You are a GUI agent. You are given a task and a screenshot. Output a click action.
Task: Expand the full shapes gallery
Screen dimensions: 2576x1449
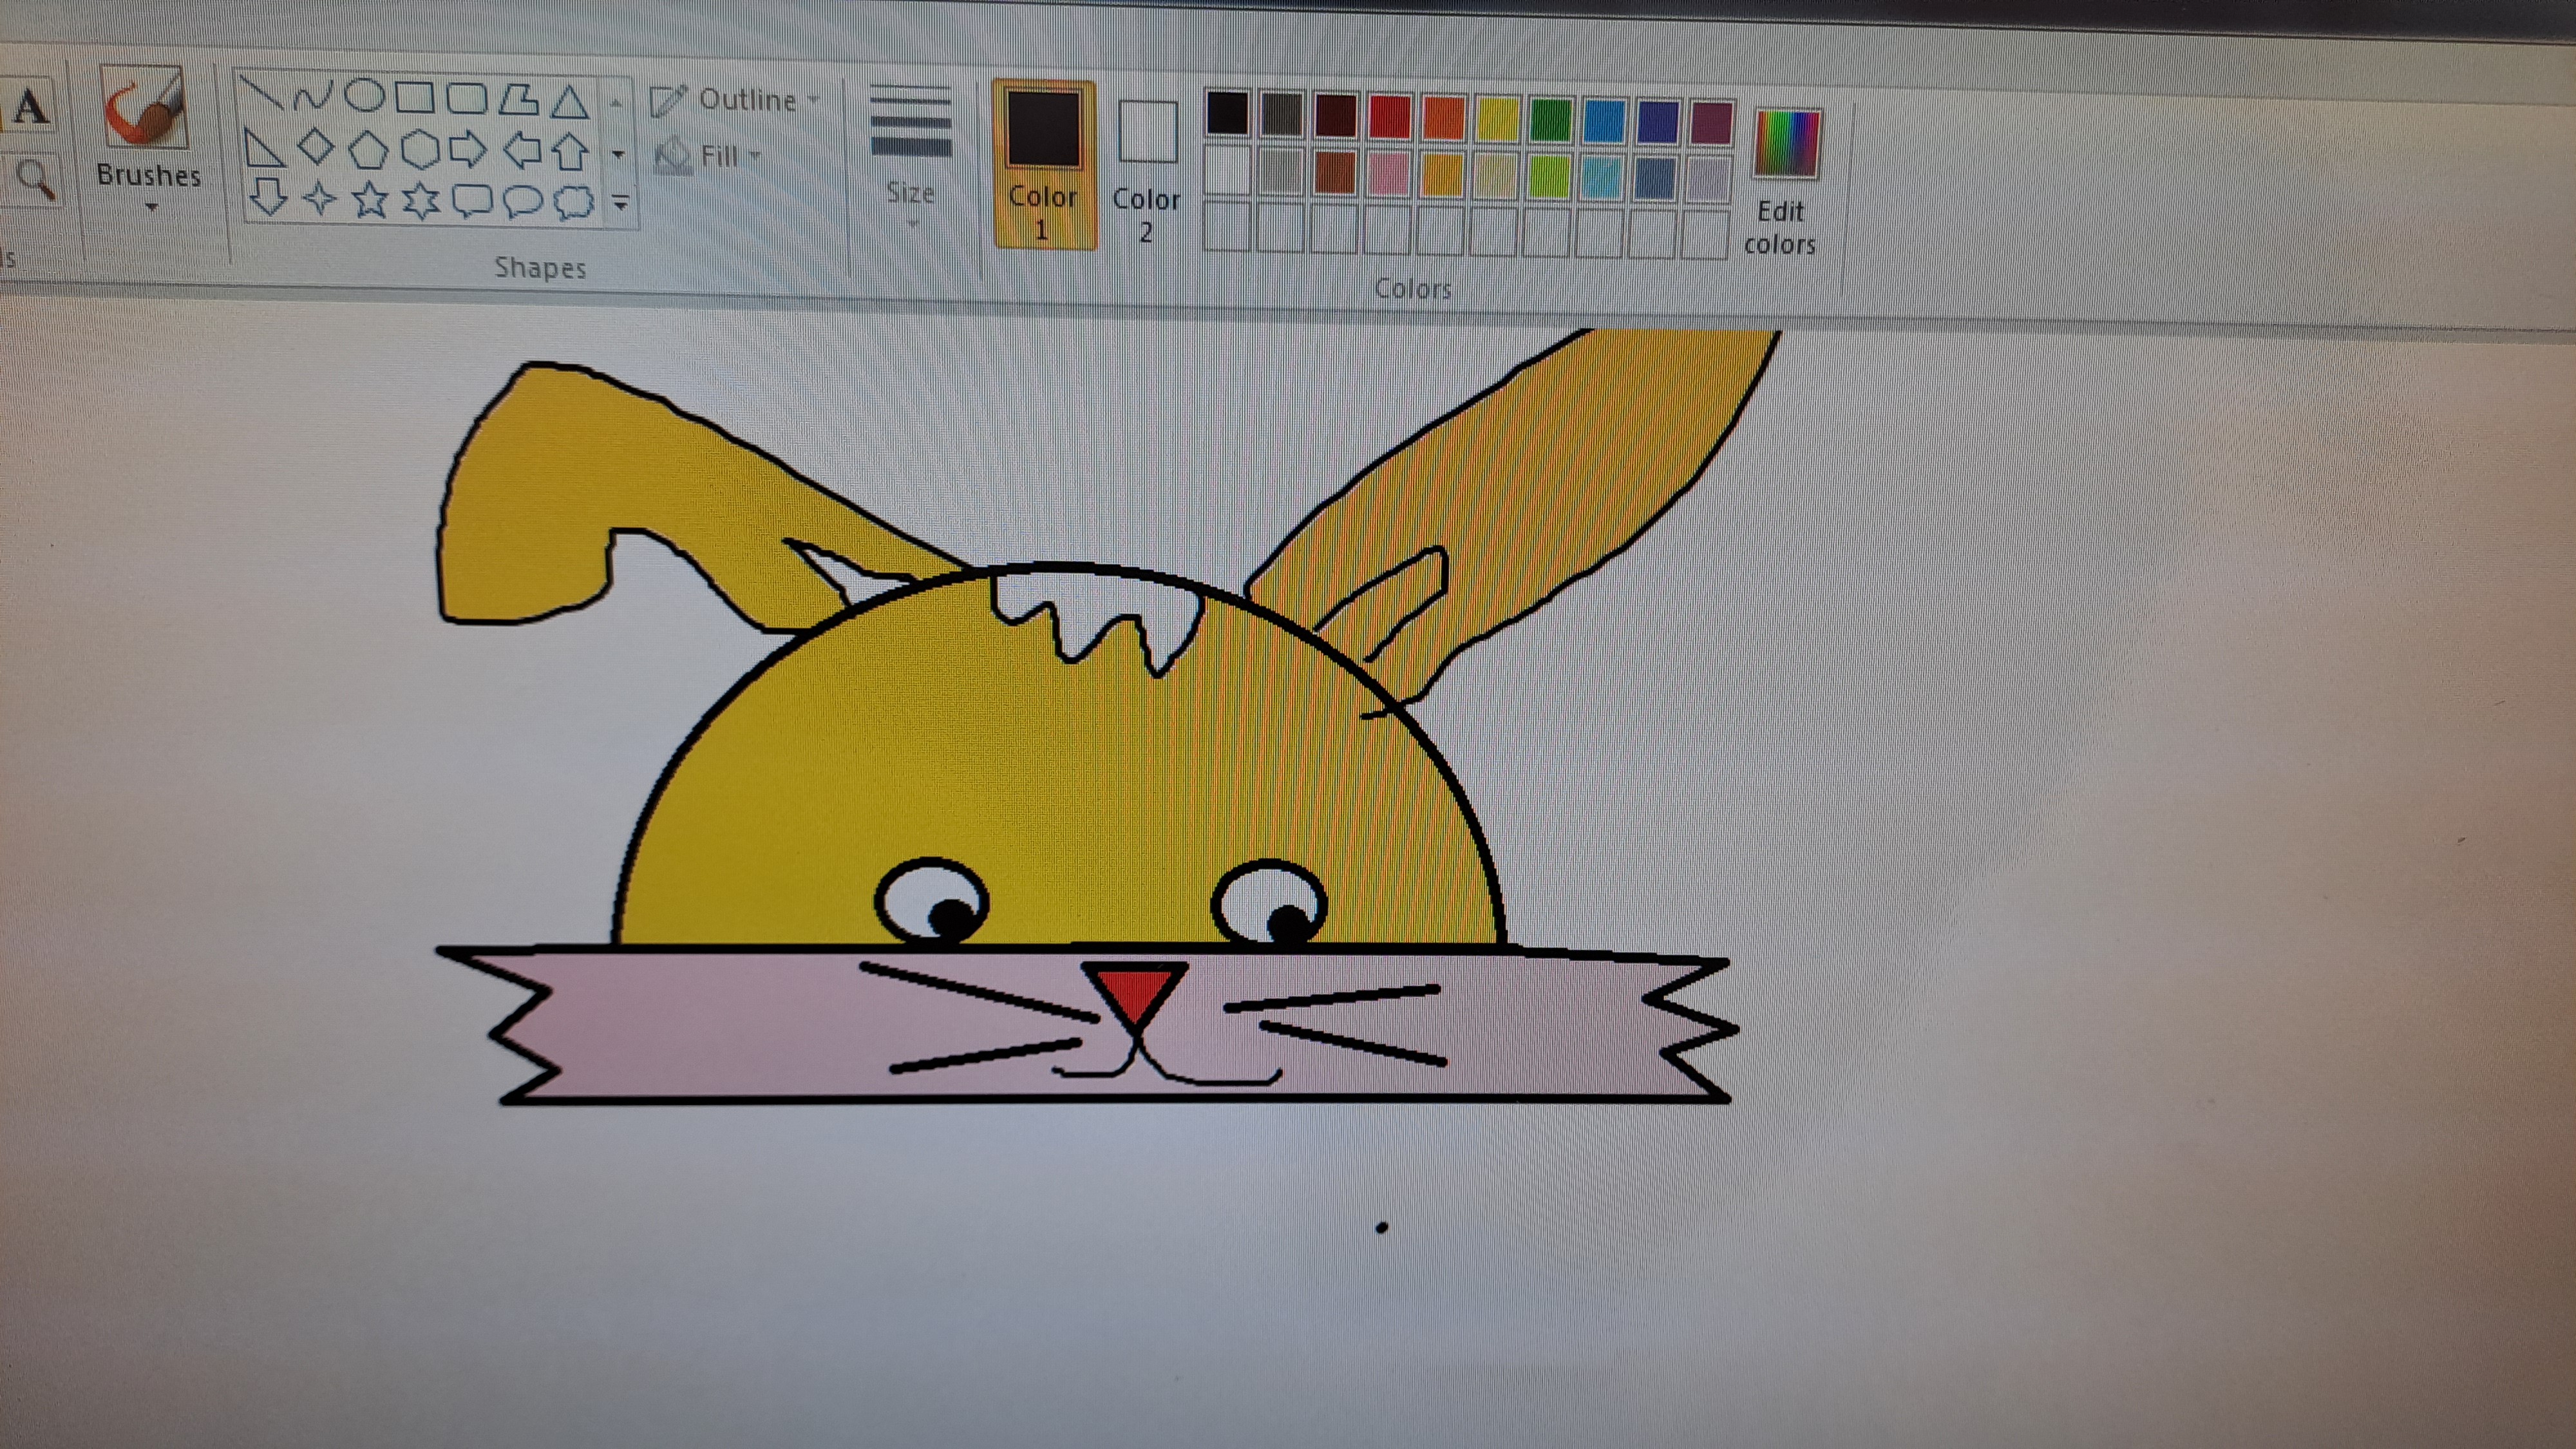pyautogui.click(x=620, y=203)
